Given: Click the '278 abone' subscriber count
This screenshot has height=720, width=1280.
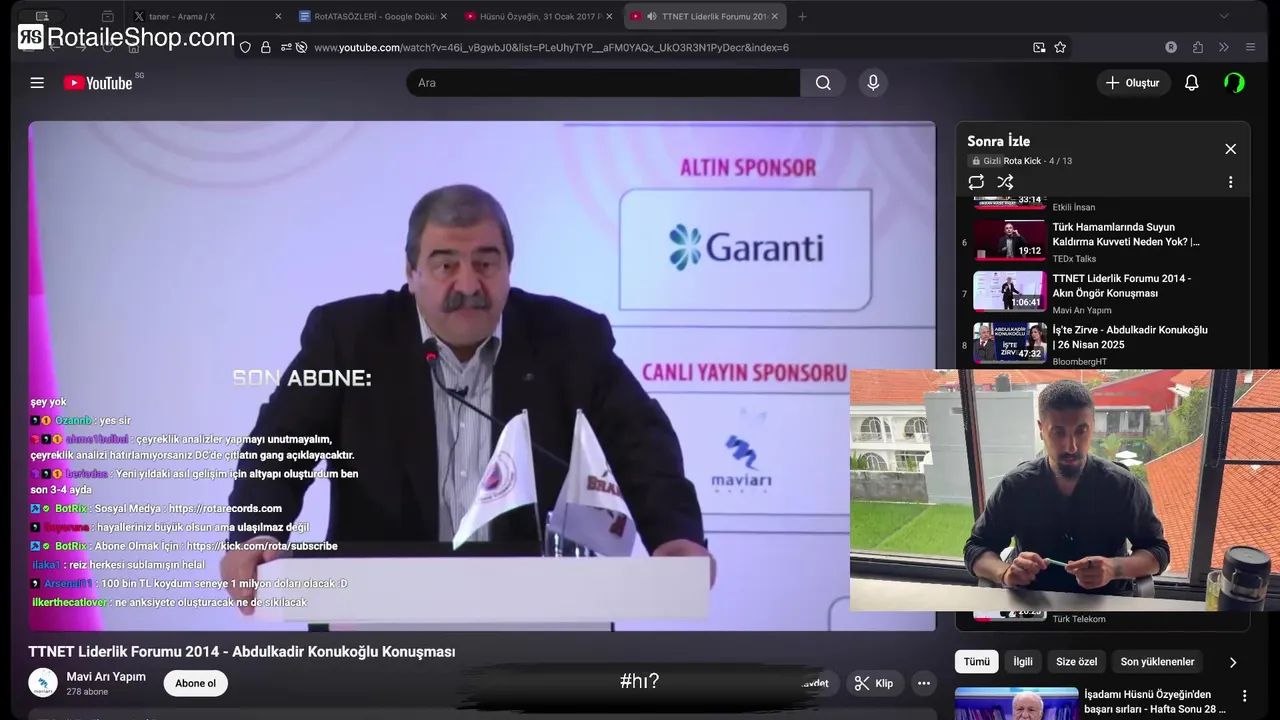Looking at the screenshot, I should [x=87, y=692].
